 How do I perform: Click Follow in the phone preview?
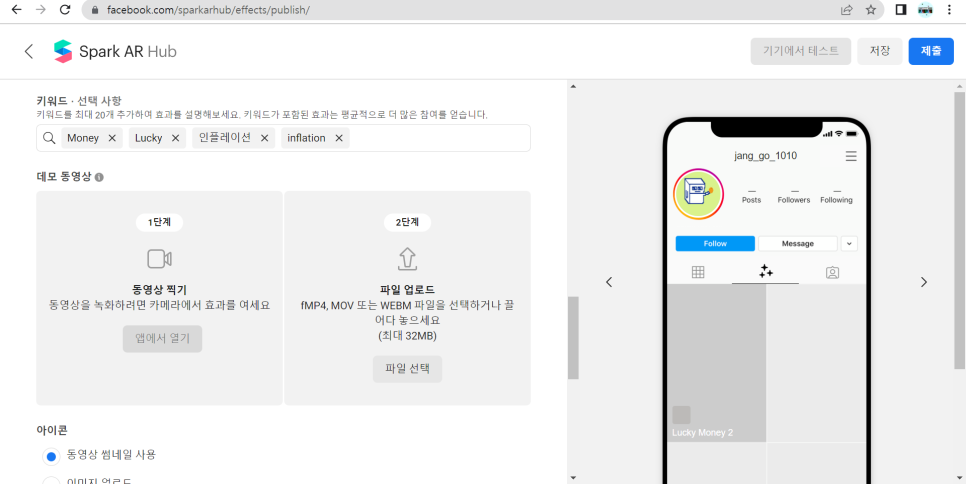[715, 244]
